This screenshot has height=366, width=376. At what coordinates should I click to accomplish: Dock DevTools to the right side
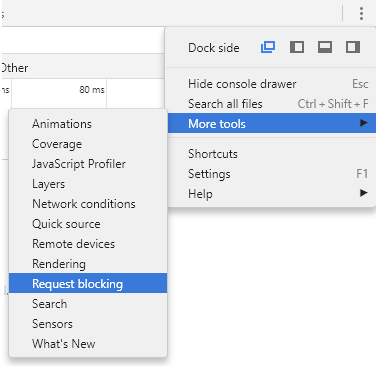tap(353, 47)
